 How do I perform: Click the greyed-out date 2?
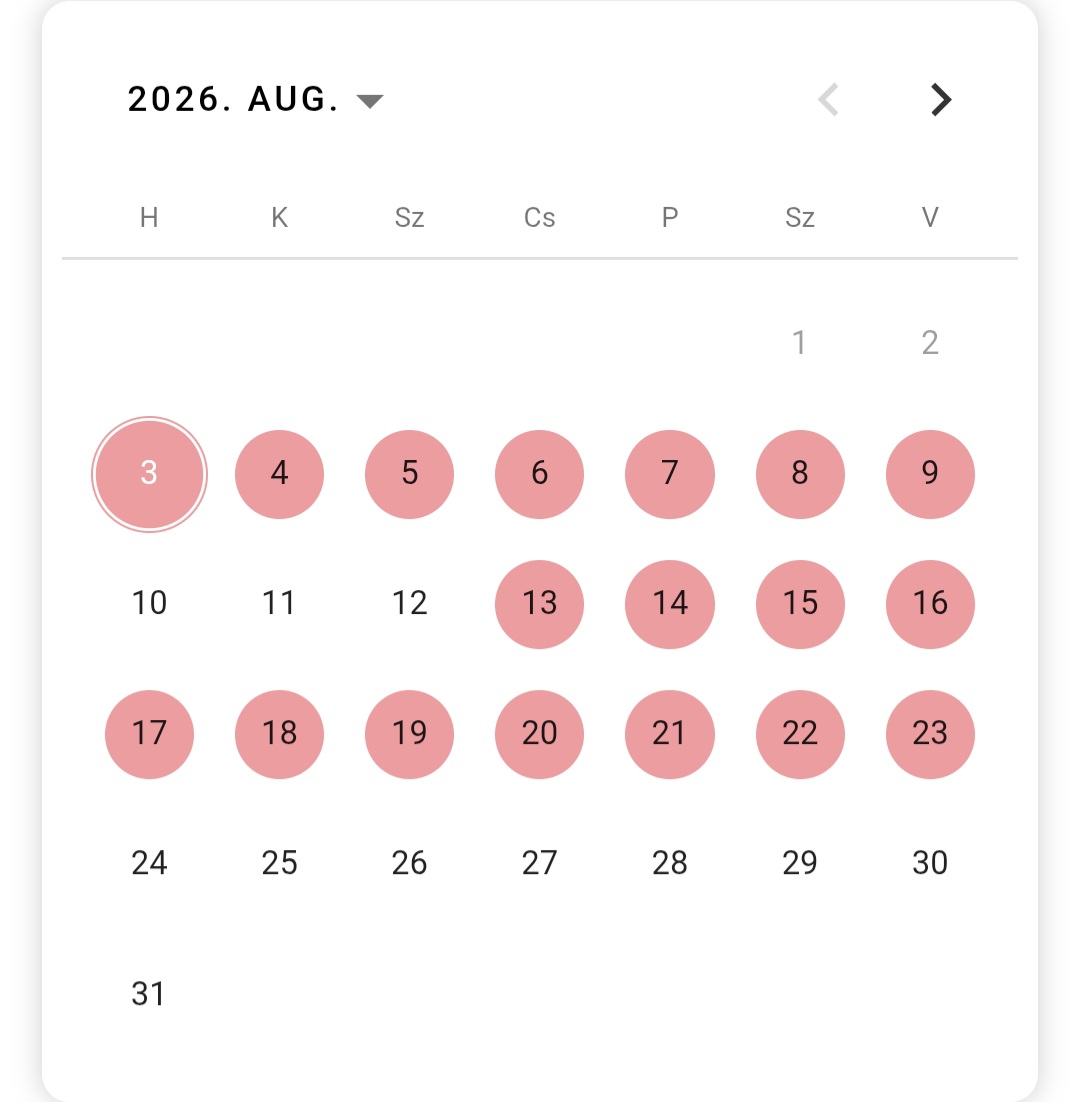[930, 344]
